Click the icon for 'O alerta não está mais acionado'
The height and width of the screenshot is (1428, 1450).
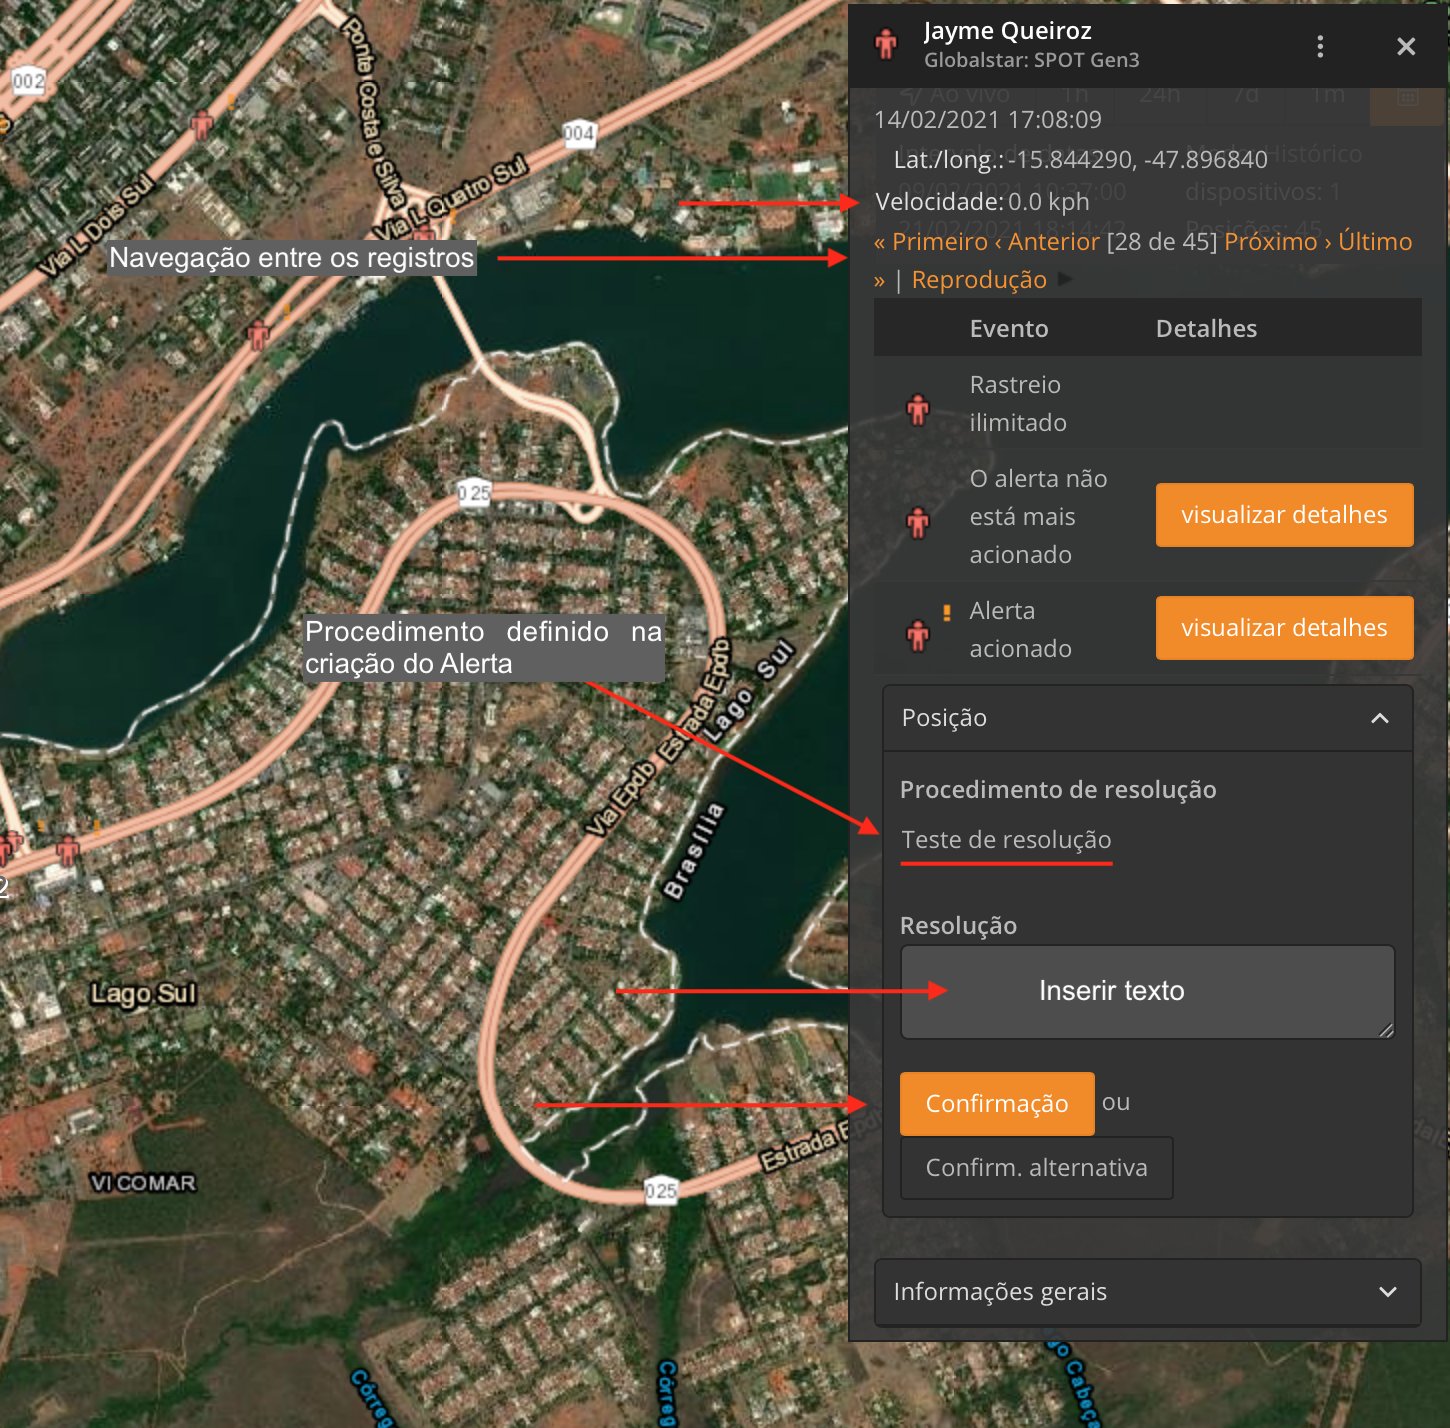click(x=917, y=522)
